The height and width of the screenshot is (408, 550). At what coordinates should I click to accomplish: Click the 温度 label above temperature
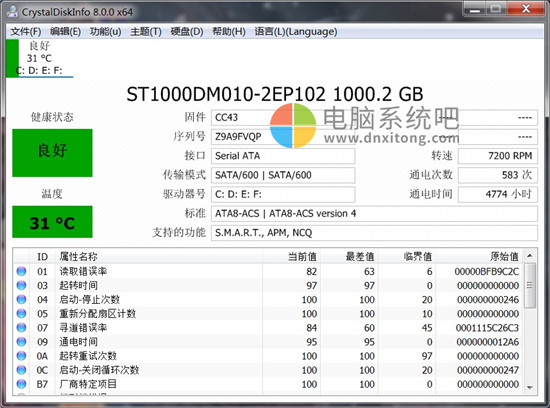pyautogui.click(x=52, y=193)
